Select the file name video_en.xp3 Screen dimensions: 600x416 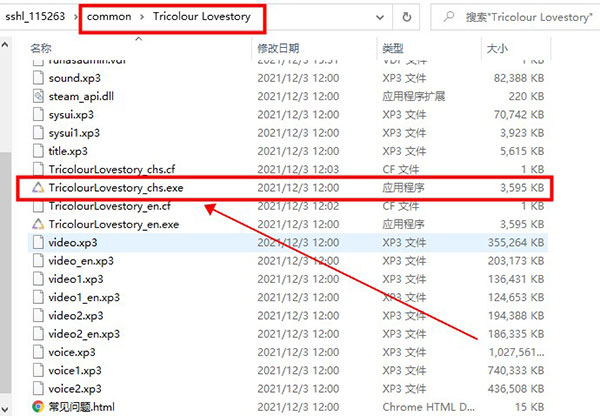(x=81, y=261)
